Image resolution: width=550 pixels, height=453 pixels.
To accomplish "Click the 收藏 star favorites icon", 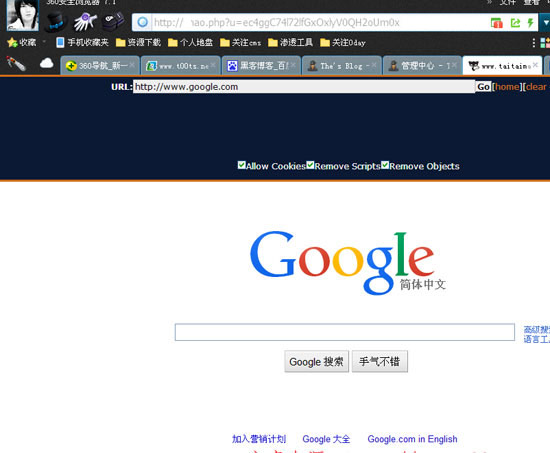I will coord(12,42).
